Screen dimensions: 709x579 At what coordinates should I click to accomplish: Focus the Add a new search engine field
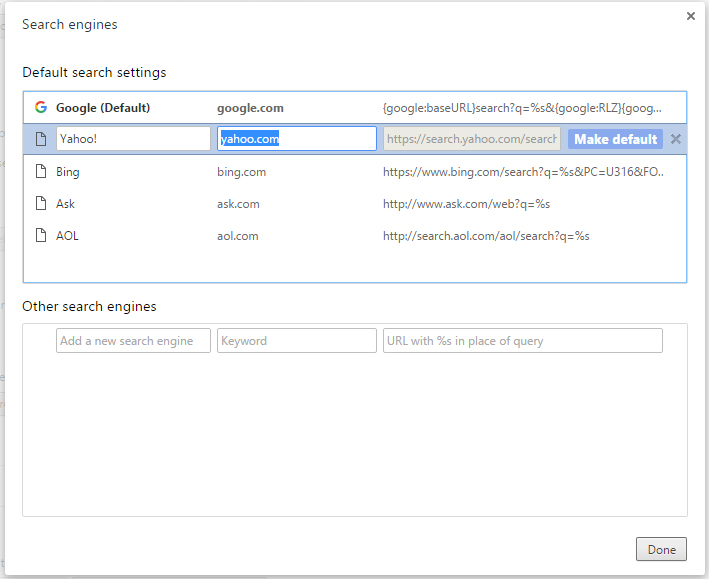[x=133, y=341]
